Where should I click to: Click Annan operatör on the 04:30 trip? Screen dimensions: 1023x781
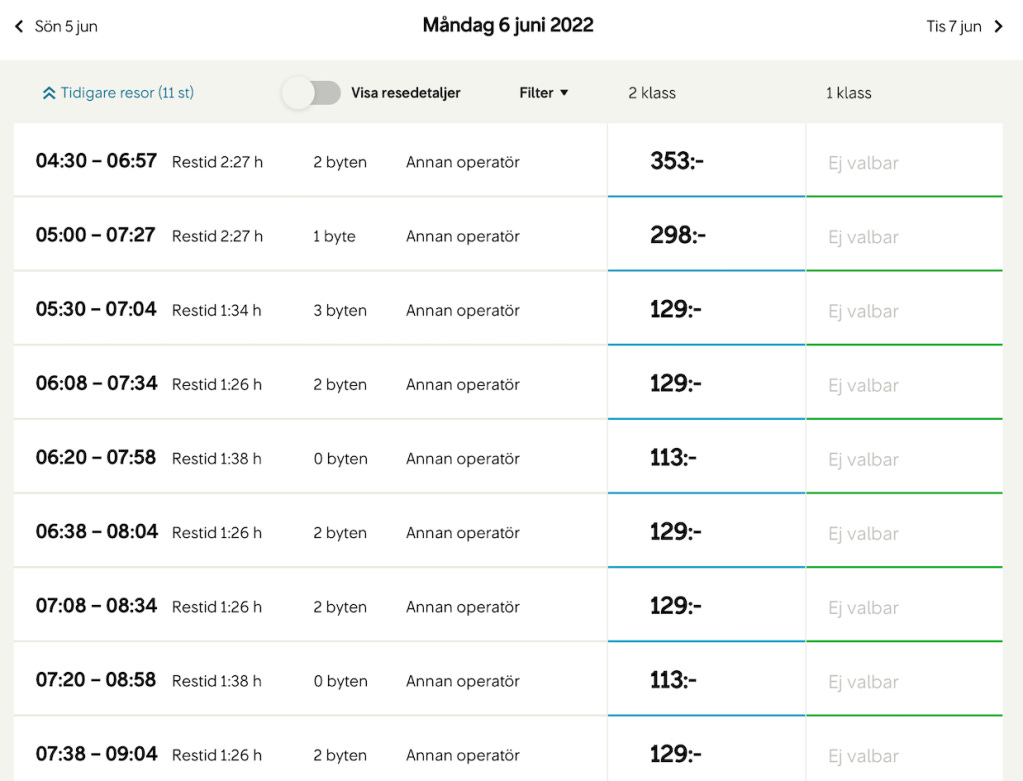click(x=463, y=162)
